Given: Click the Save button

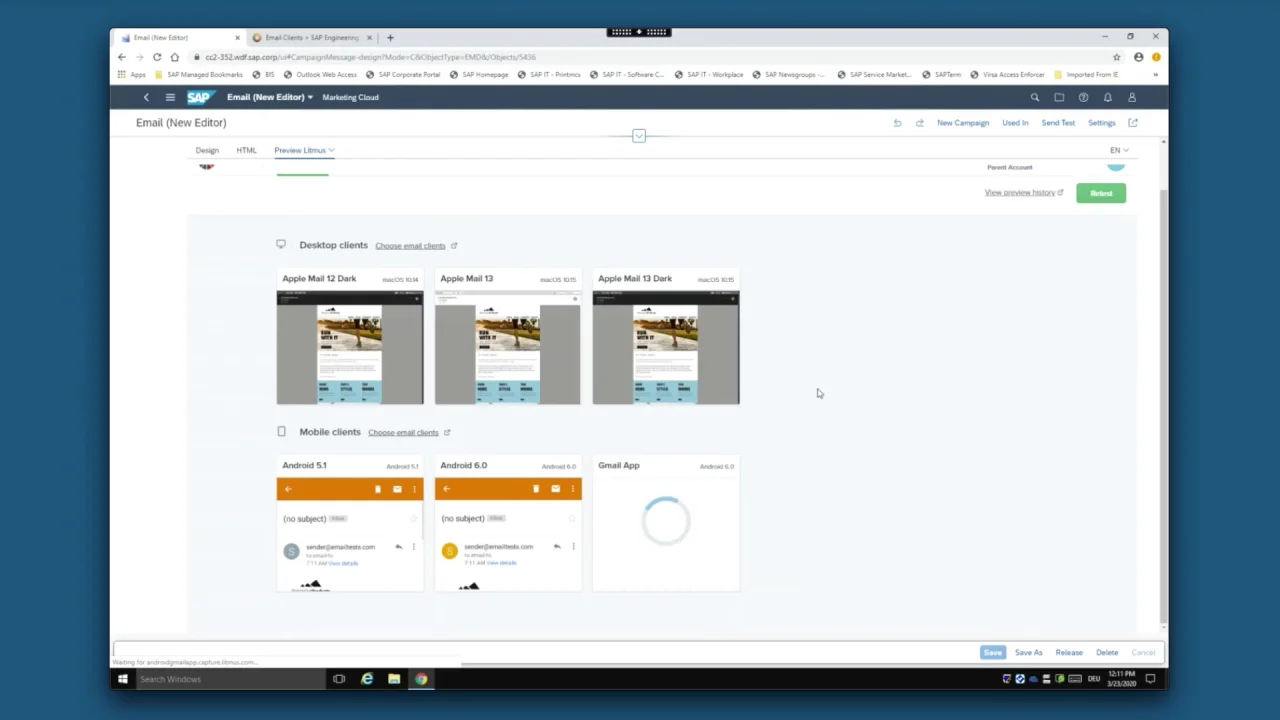Looking at the screenshot, I should tap(992, 652).
